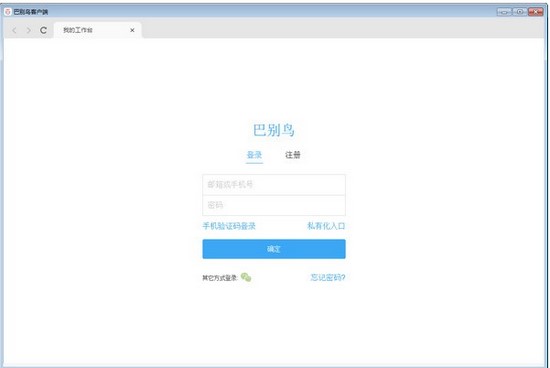Click the browser back arrow

[x=14, y=31]
